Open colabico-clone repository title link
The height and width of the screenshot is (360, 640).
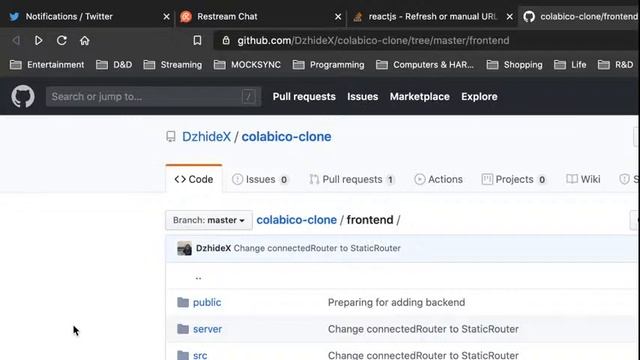click(286, 137)
